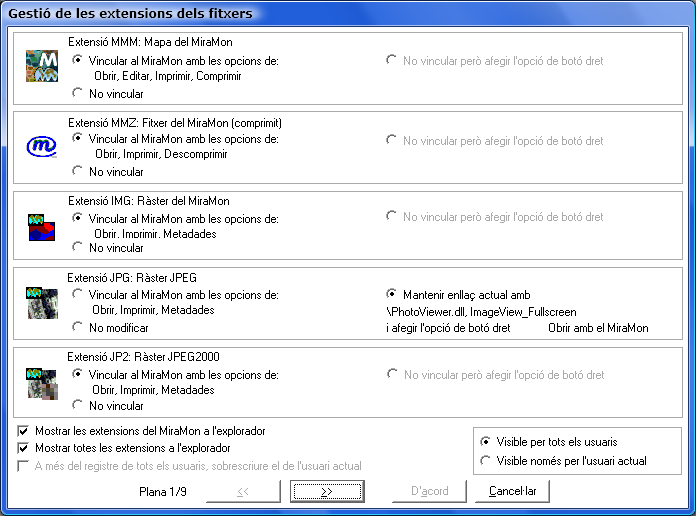Click 'Extensió MMZ: Fitxer del MiraMon (comprimit)' heading

point(175,123)
